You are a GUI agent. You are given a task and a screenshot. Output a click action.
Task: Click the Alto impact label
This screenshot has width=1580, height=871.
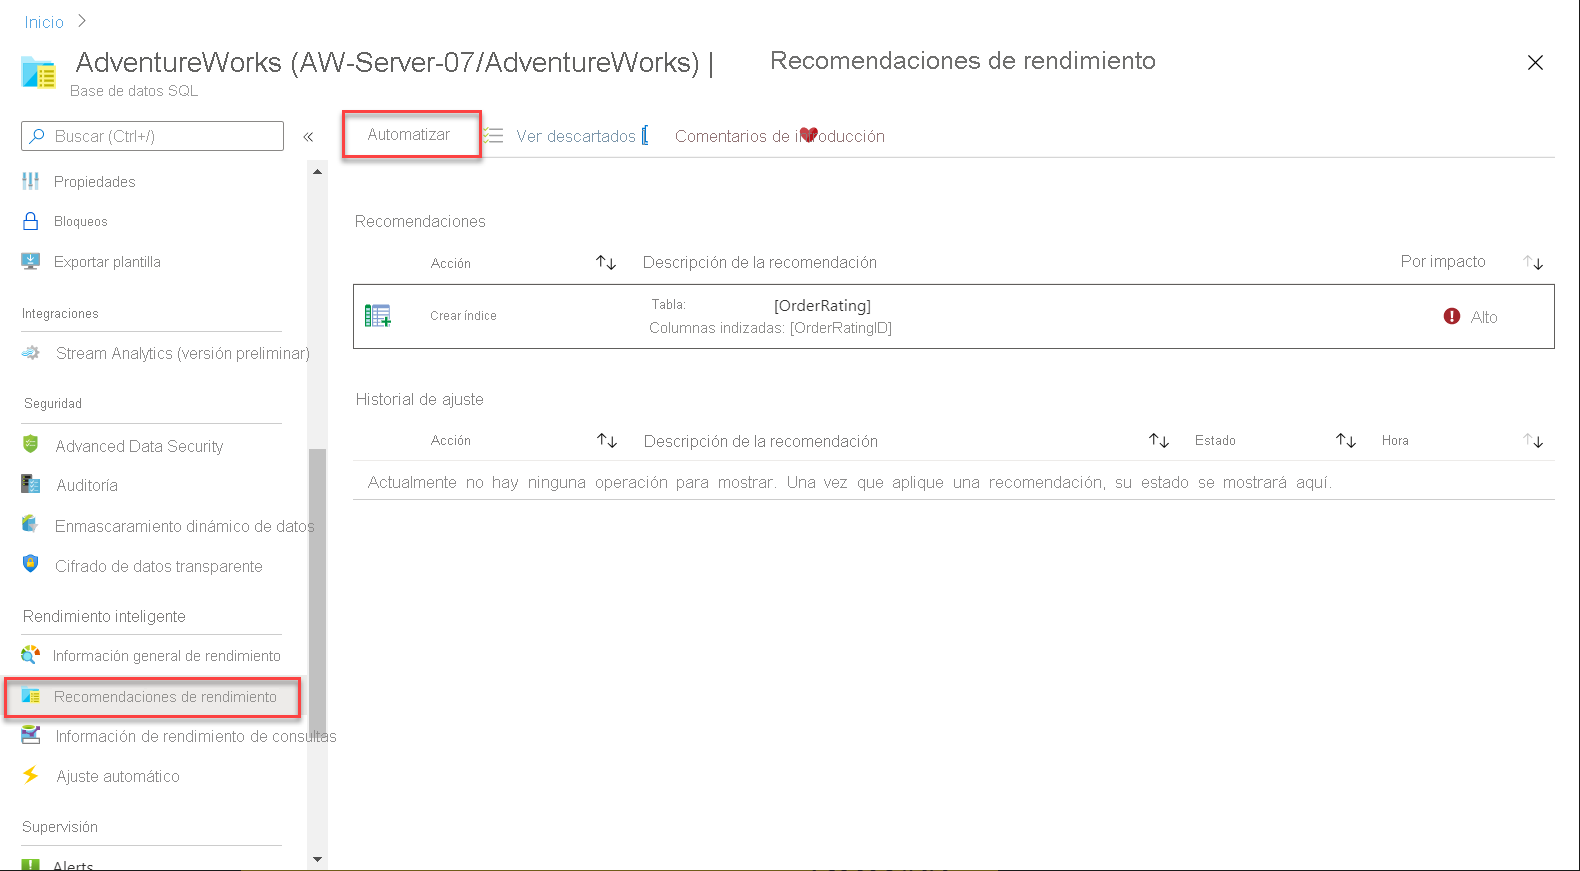pos(1484,317)
